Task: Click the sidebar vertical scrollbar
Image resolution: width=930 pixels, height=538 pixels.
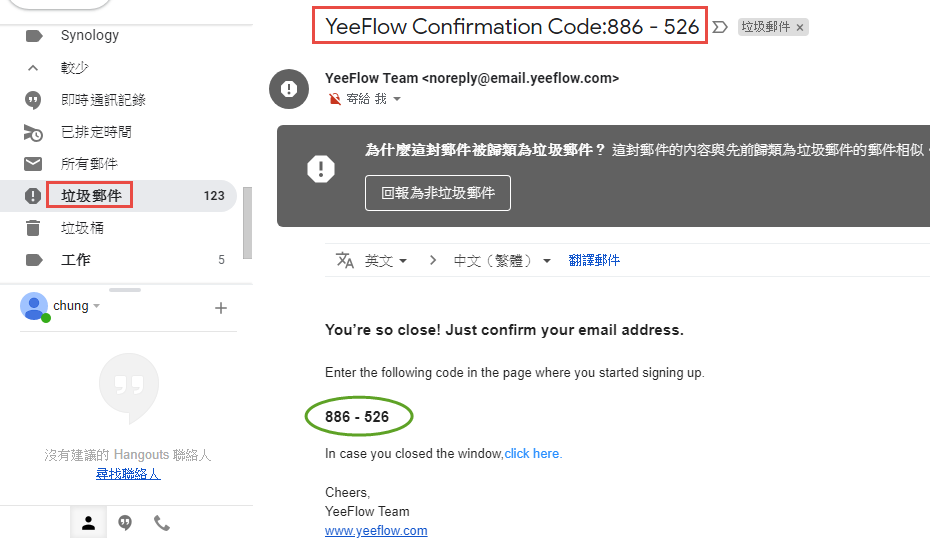Action: coord(247,223)
